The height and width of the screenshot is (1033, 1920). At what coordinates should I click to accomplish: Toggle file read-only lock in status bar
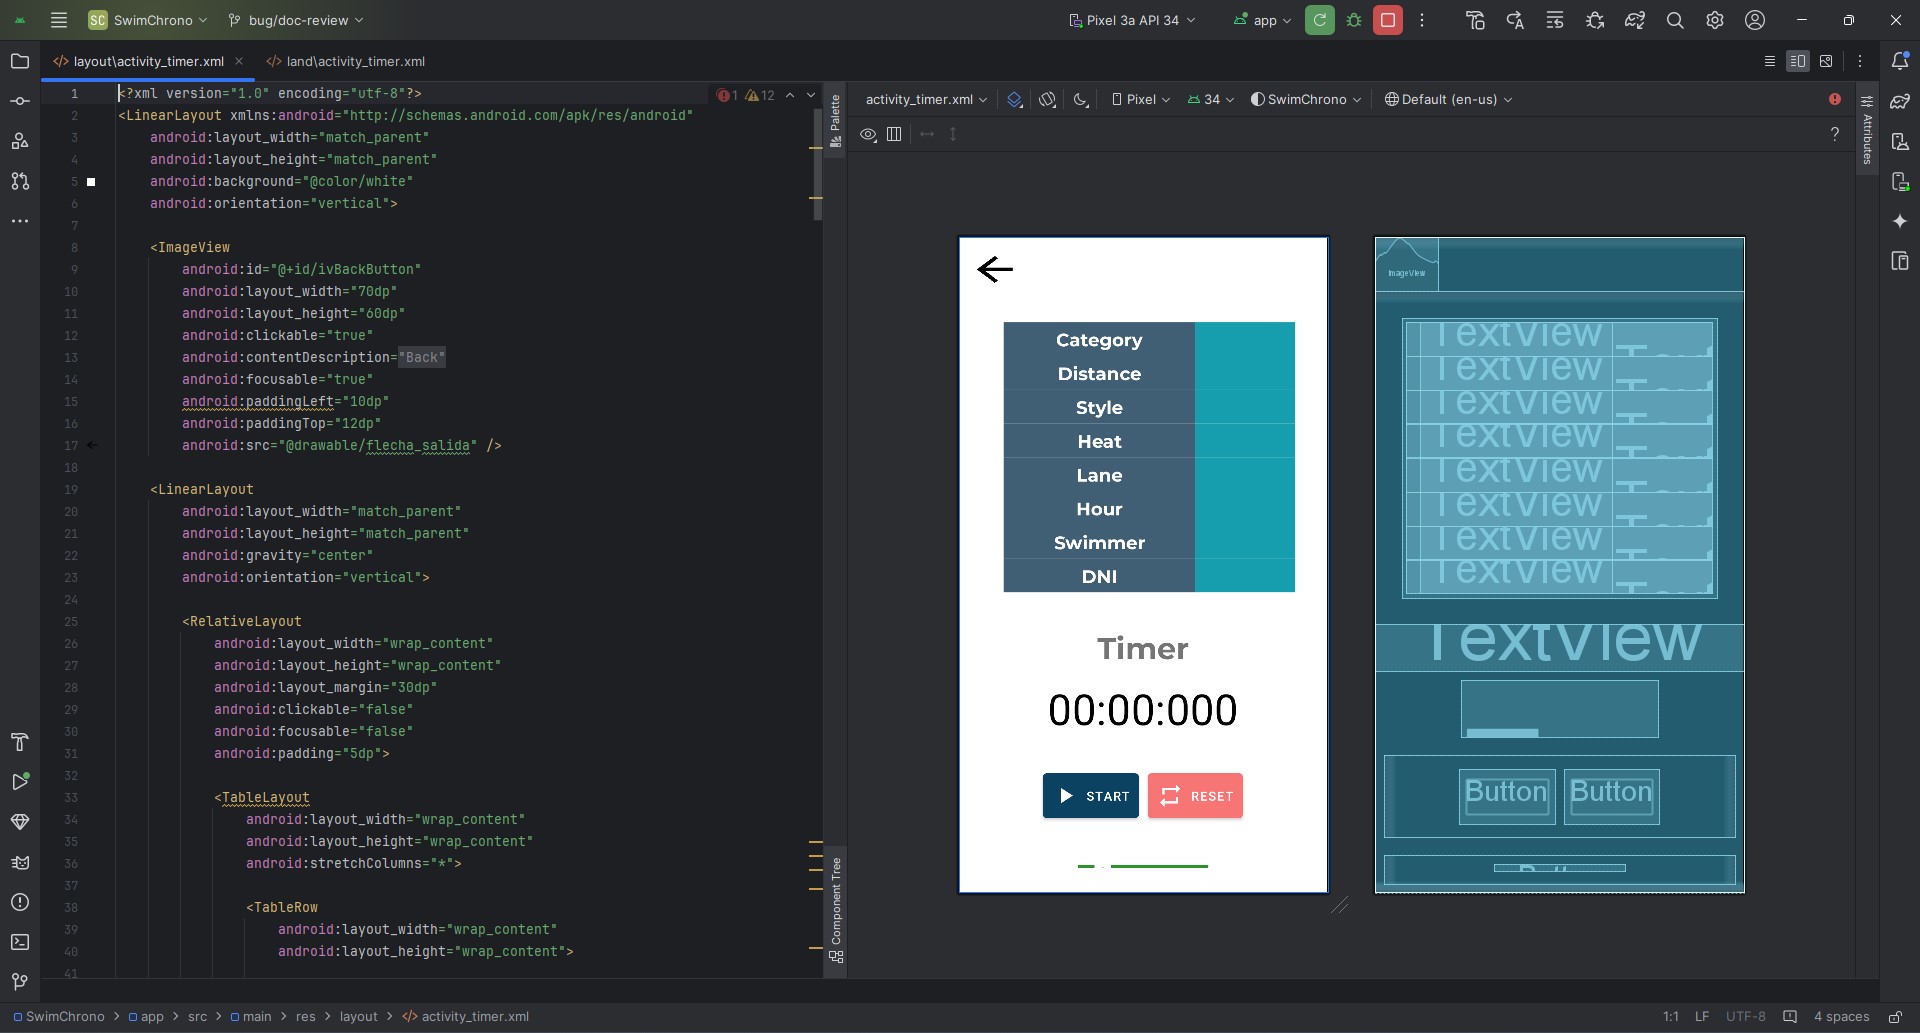(1895, 1016)
